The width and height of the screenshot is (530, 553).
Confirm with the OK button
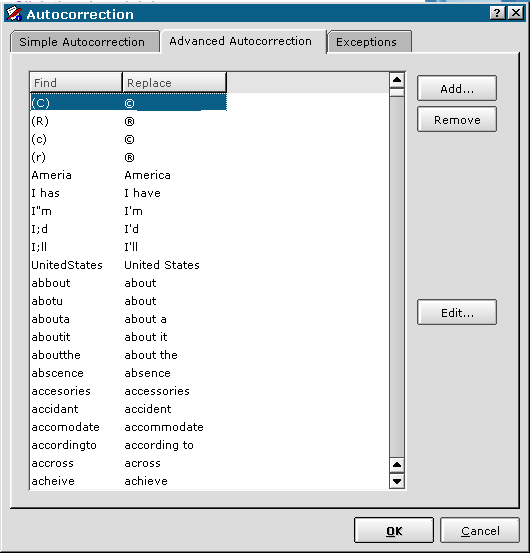tap(394, 530)
